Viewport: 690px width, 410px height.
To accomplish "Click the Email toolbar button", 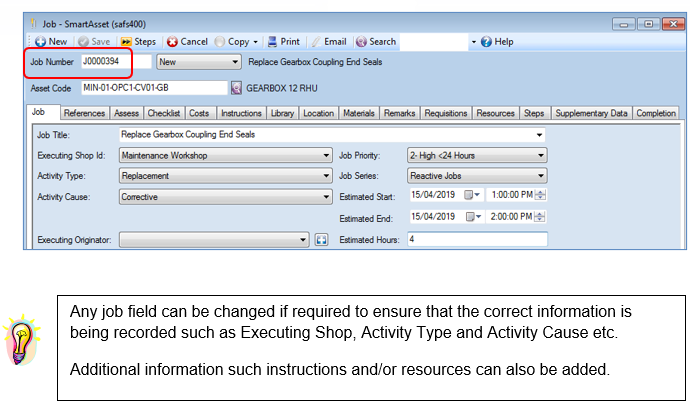I will (x=329, y=42).
